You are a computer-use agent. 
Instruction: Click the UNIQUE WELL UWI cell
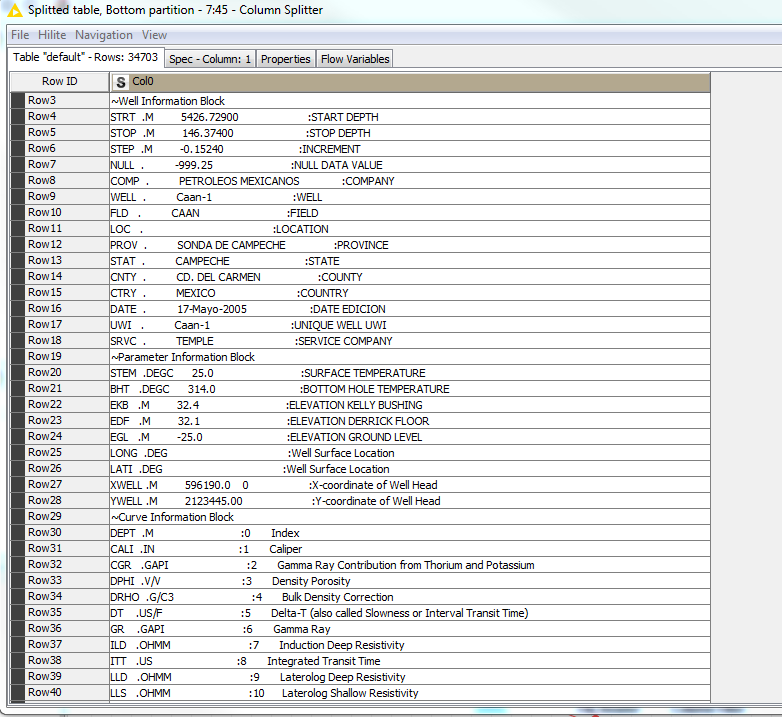410,325
